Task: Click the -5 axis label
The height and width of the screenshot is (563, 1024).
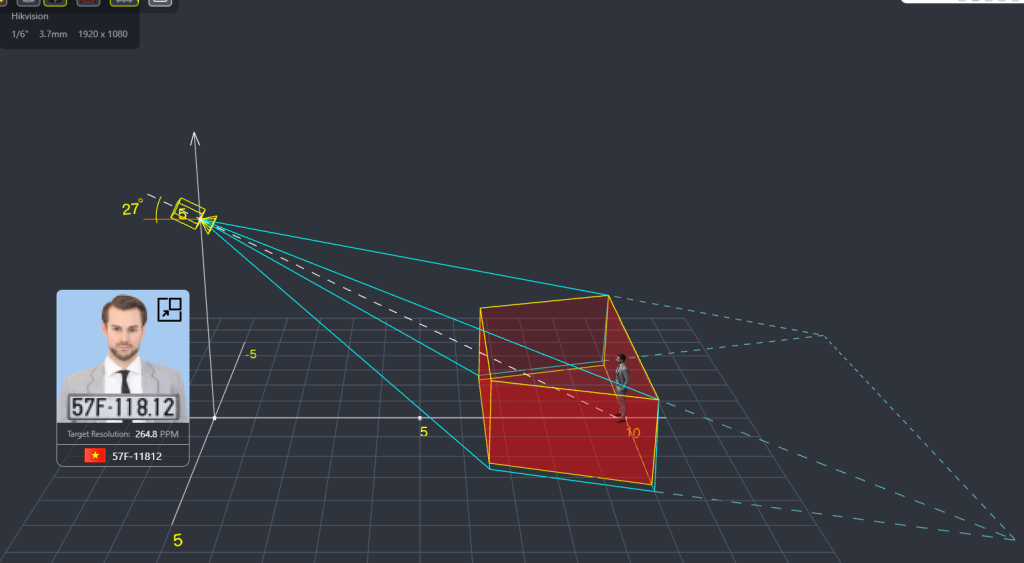Action: [x=251, y=355]
